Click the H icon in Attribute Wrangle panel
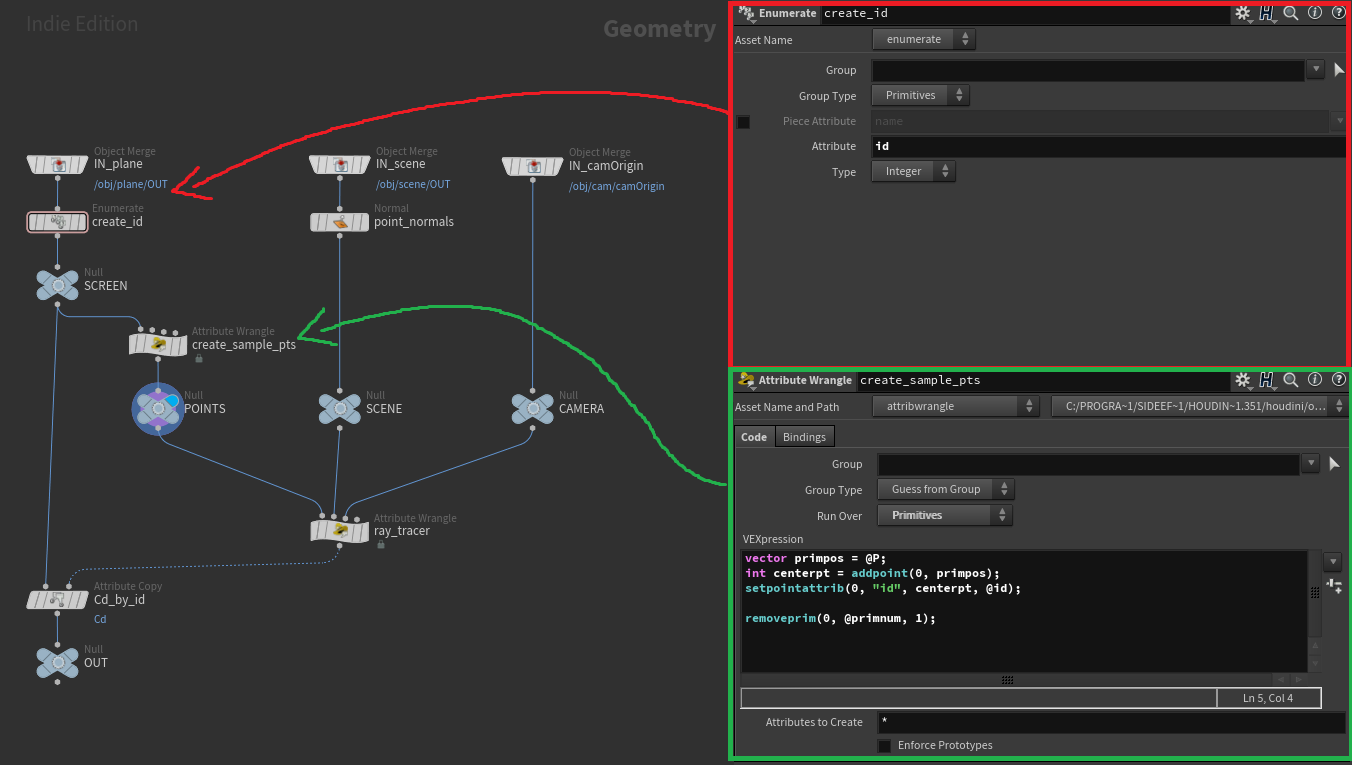 [1266, 380]
